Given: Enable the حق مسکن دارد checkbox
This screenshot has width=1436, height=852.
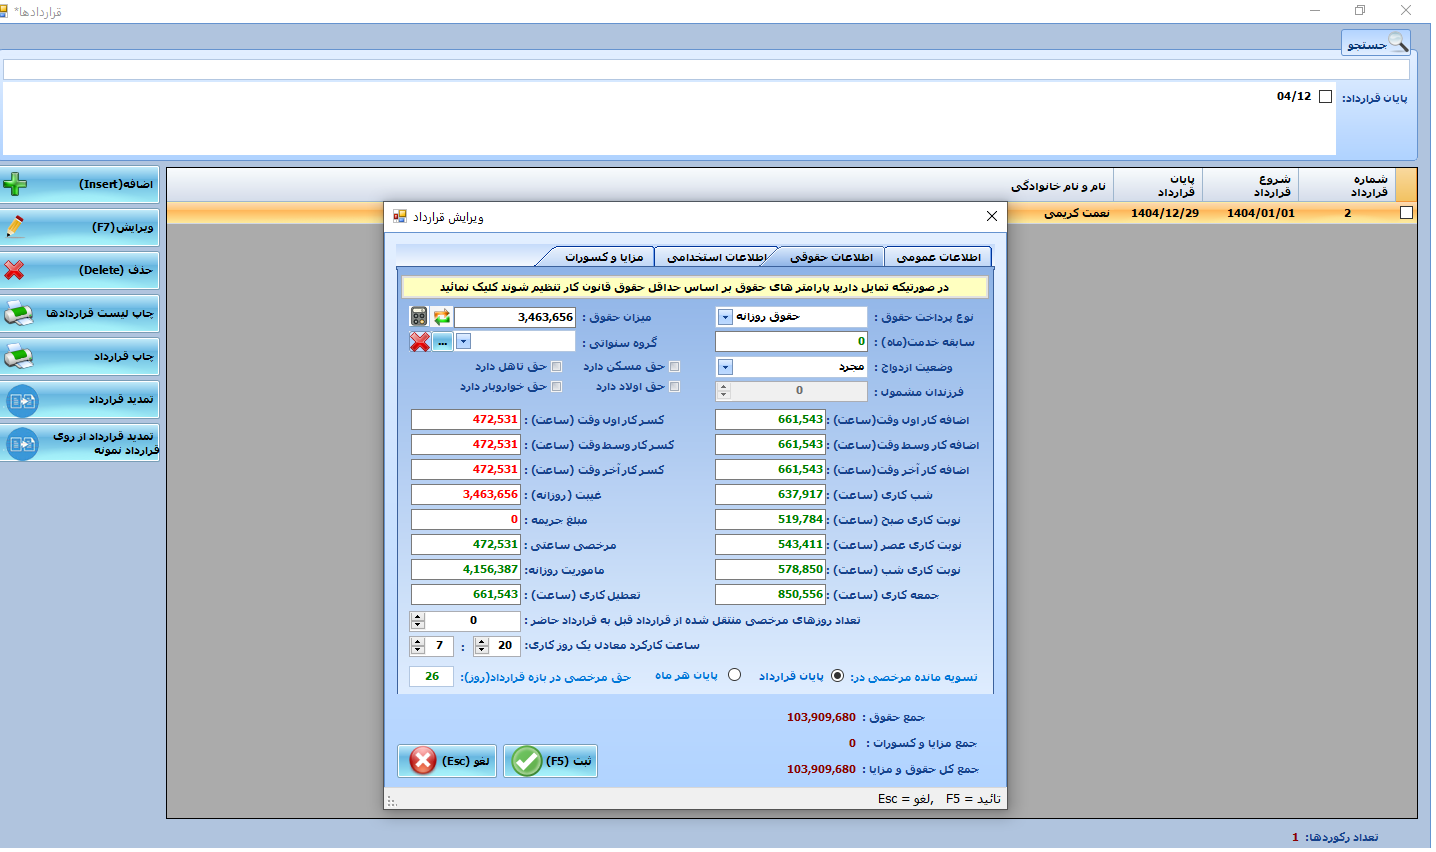Looking at the screenshot, I should pyautogui.click(x=674, y=367).
